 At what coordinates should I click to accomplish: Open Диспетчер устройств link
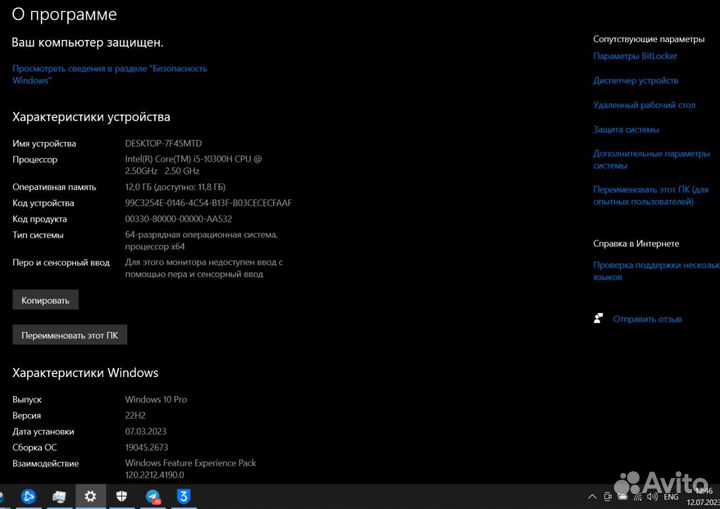pyautogui.click(x=636, y=80)
